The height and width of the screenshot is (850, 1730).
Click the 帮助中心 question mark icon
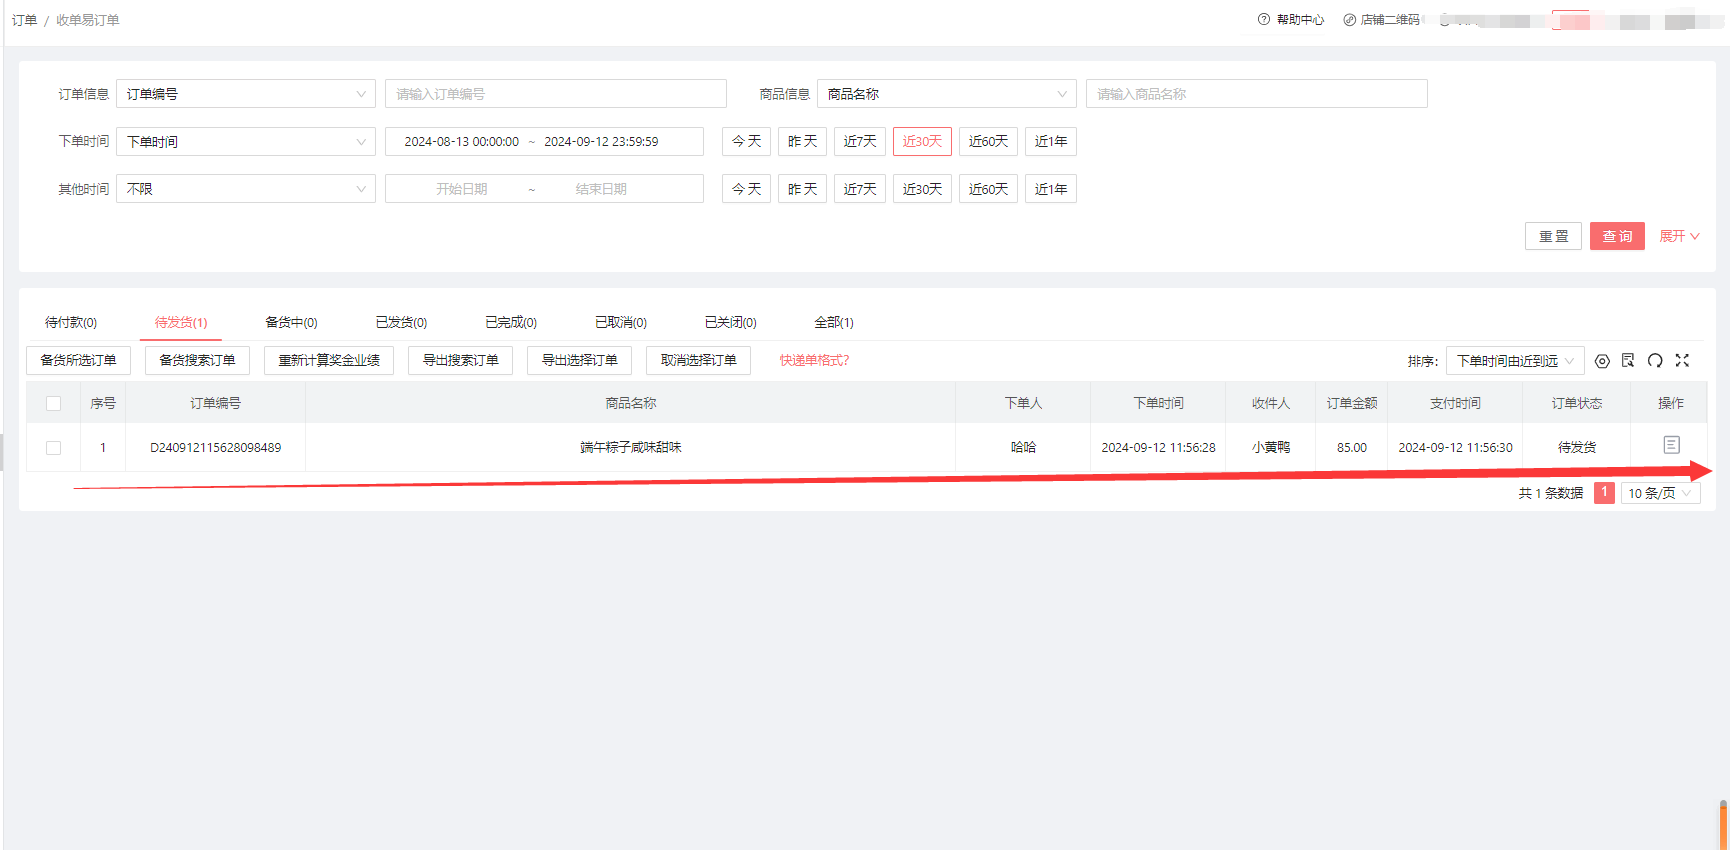tap(1264, 20)
